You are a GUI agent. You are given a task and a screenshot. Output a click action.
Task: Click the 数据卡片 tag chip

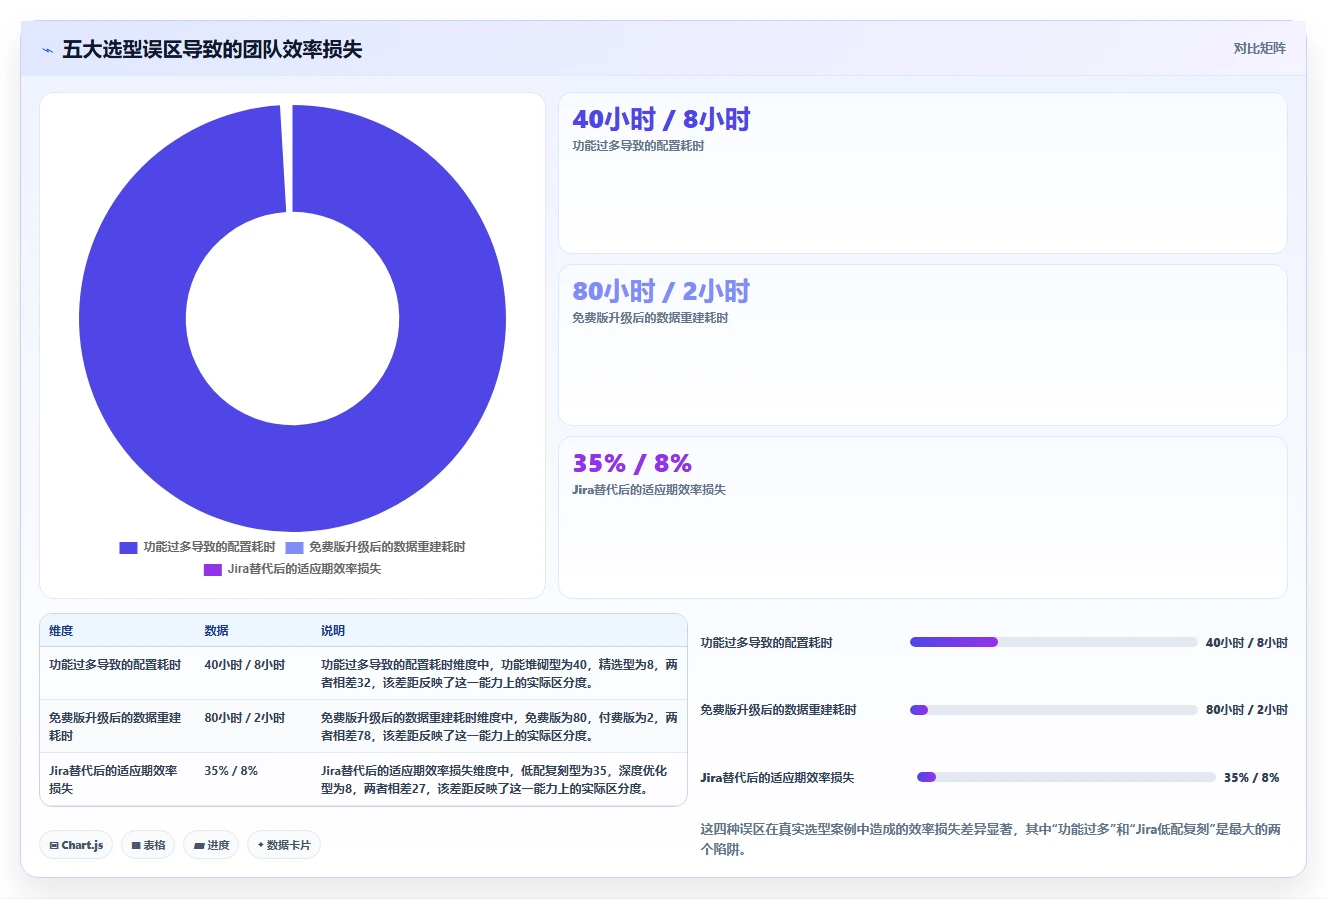pyautogui.click(x=284, y=845)
